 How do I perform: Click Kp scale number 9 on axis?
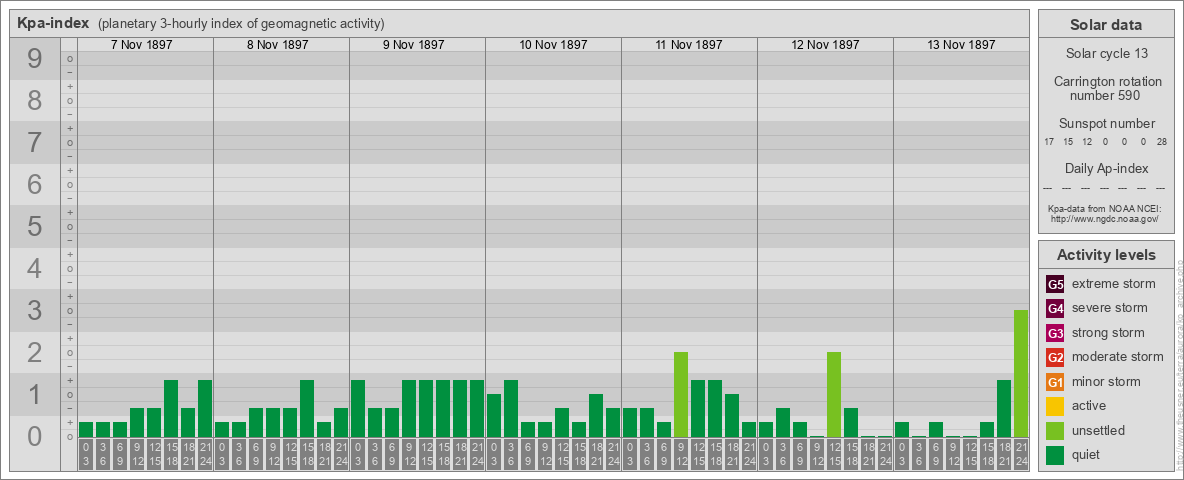[x=35, y=59]
